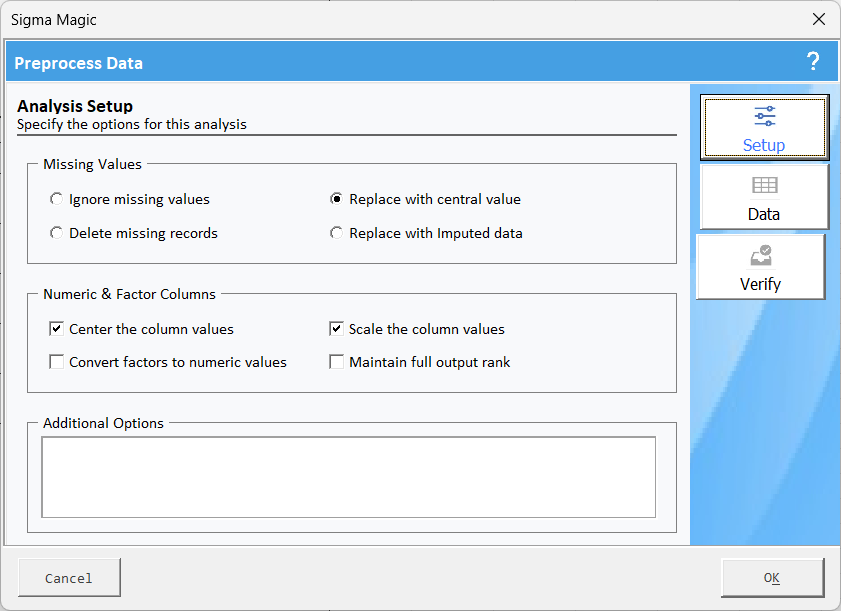Go to the Data tab label
Image resolution: width=841 pixels, height=611 pixels.
coord(764,214)
